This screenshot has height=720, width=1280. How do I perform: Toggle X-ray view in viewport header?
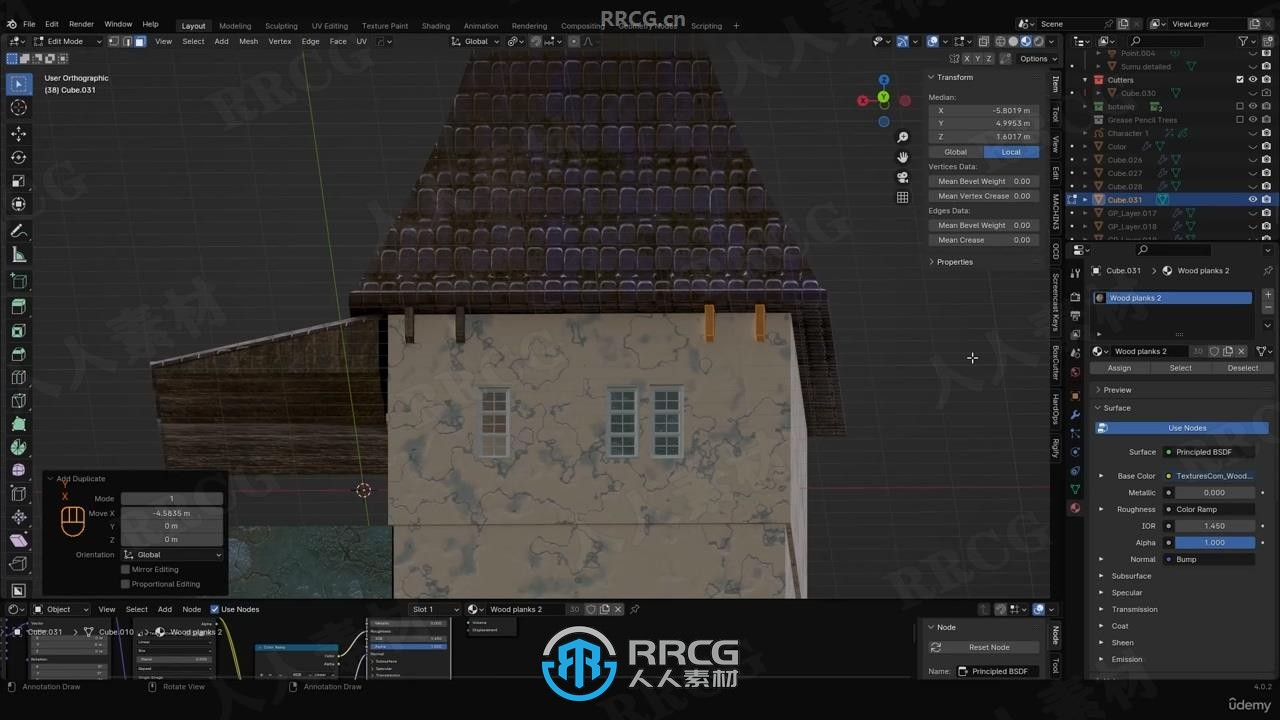click(x=984, y=41)
